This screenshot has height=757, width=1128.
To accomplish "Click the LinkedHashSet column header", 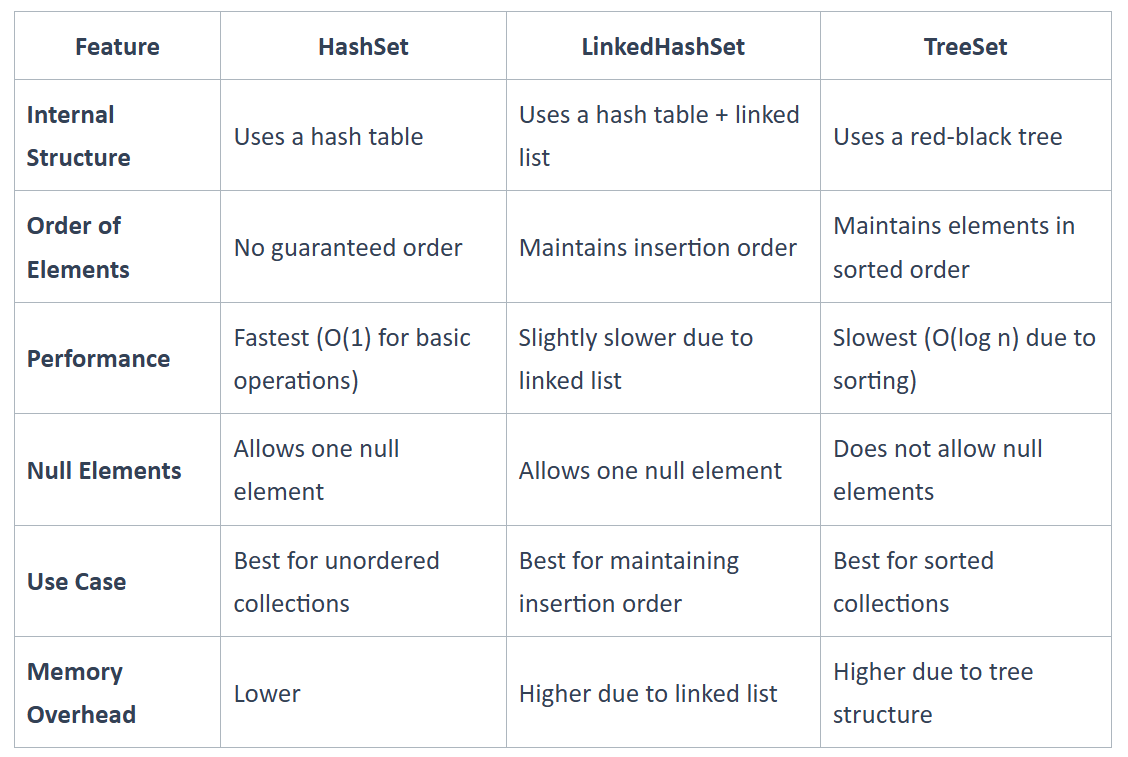I will 663,47.
